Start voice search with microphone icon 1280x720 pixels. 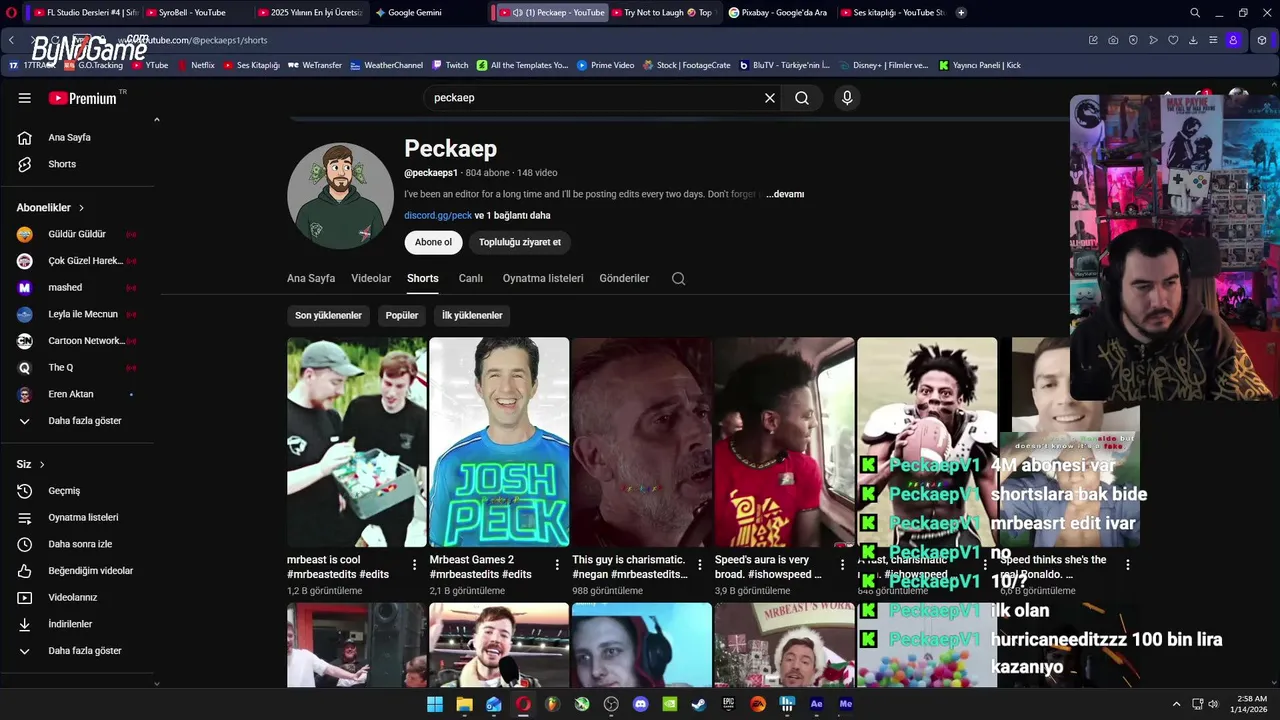[x=847, y=98]
